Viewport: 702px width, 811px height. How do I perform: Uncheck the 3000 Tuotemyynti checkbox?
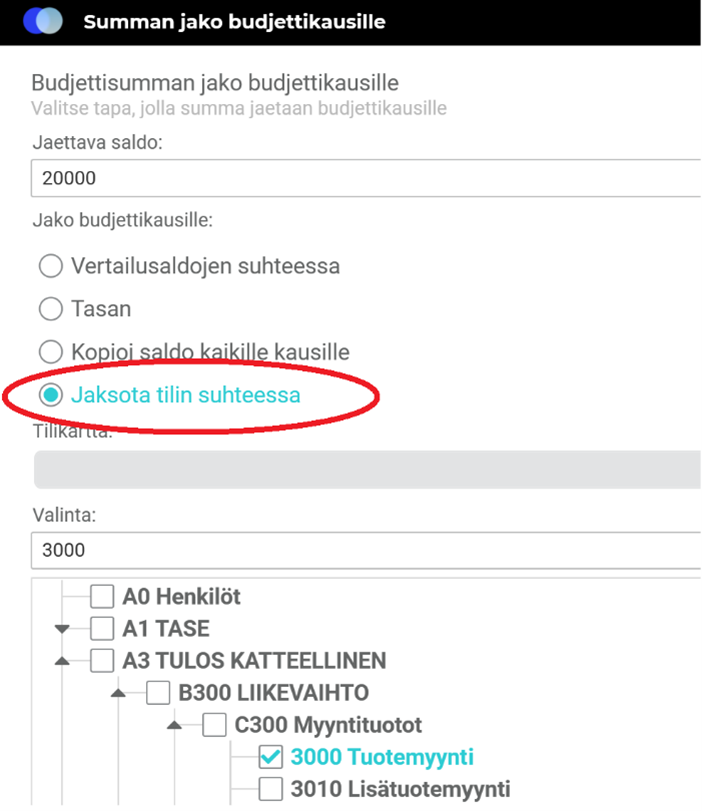pos(270,757)
